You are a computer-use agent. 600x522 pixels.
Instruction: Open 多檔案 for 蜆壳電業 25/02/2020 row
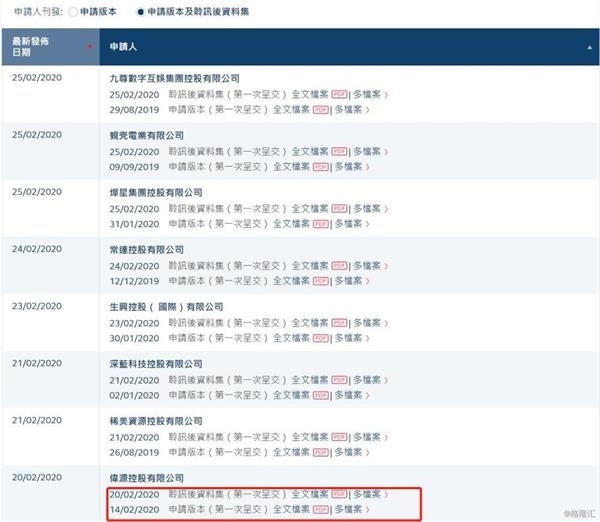[367, 152]
